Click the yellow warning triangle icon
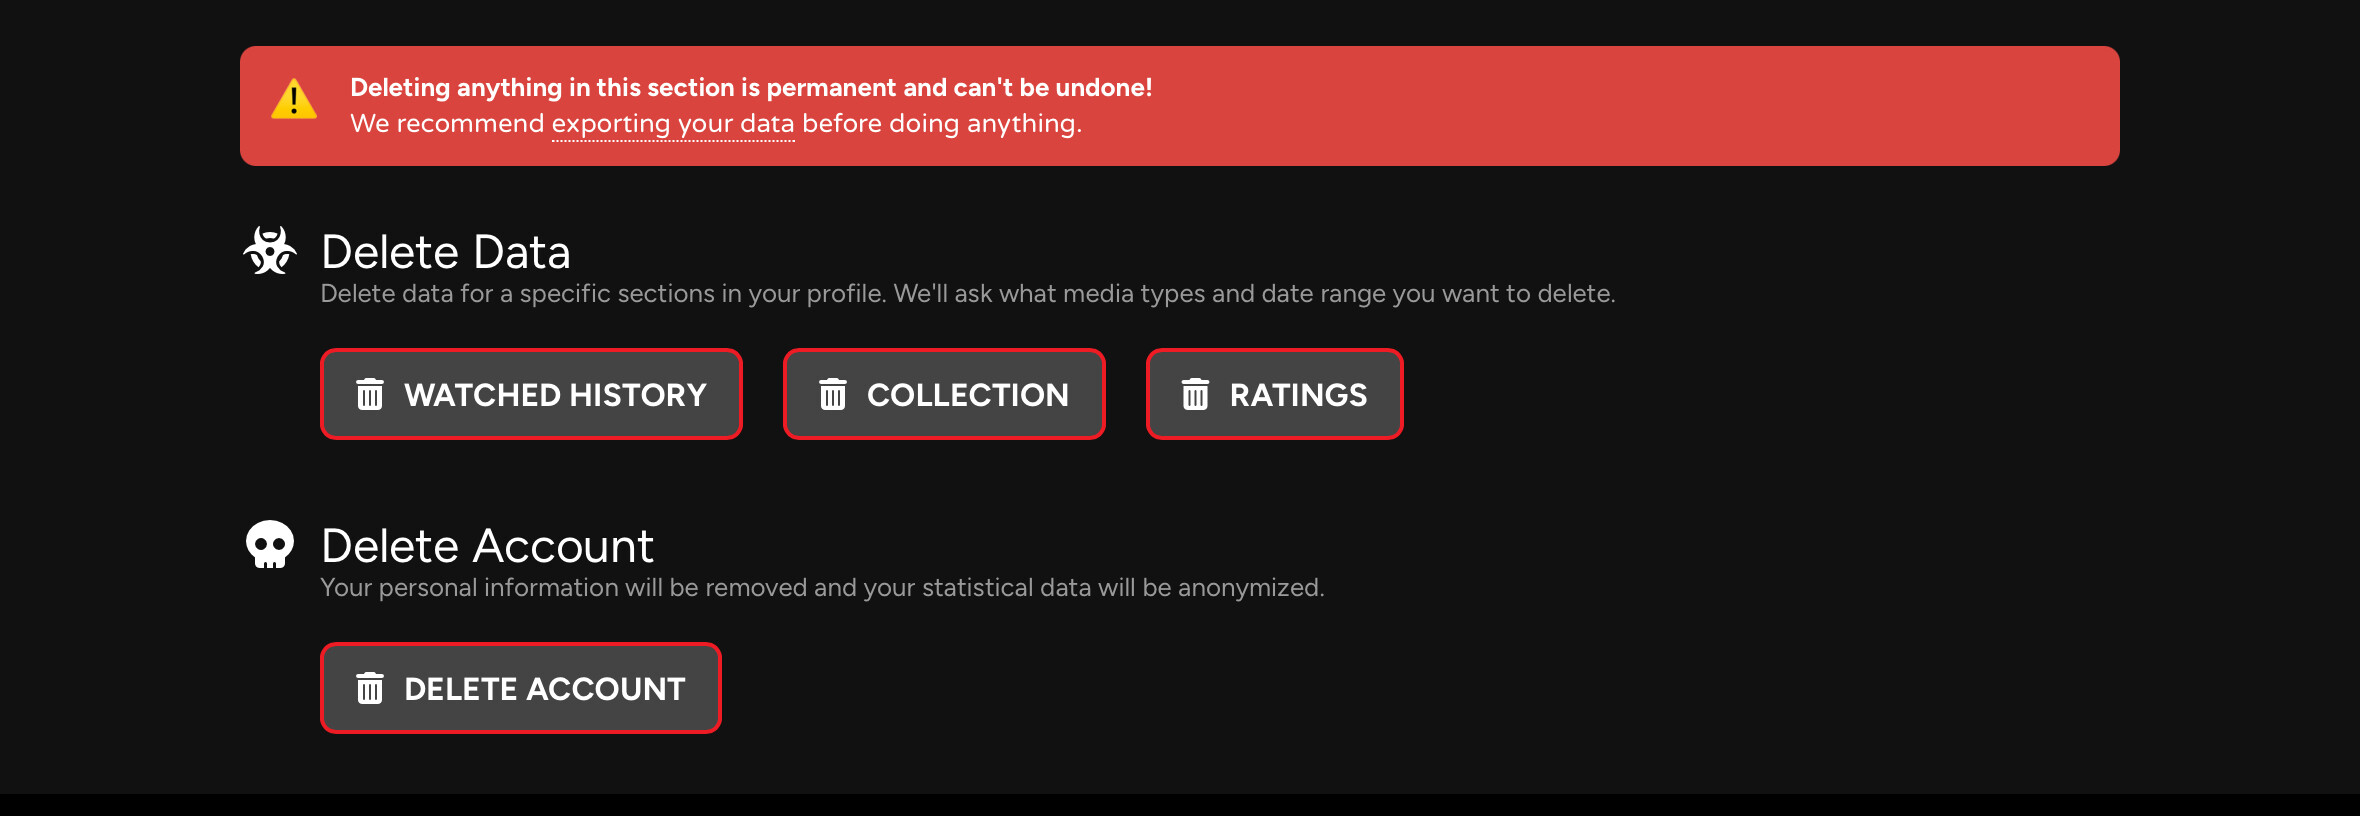 pos(294,100)
